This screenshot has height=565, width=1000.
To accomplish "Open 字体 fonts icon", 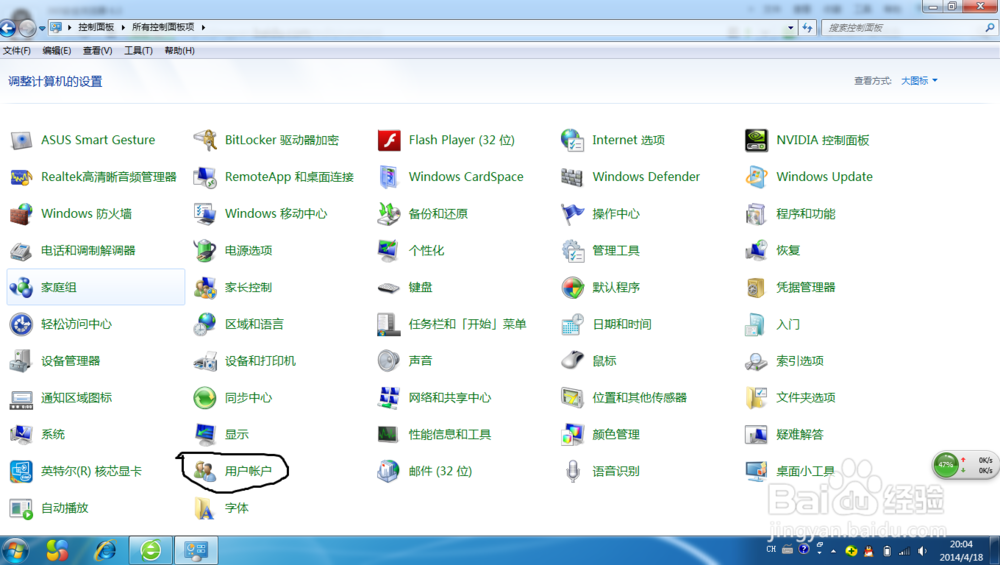I will tap(205, 508).
